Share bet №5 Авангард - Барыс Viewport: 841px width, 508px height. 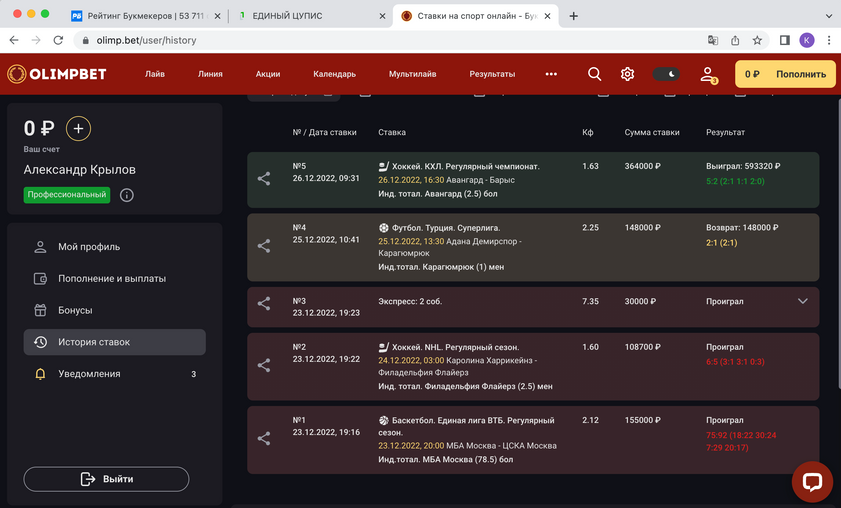tap(263, 179)
